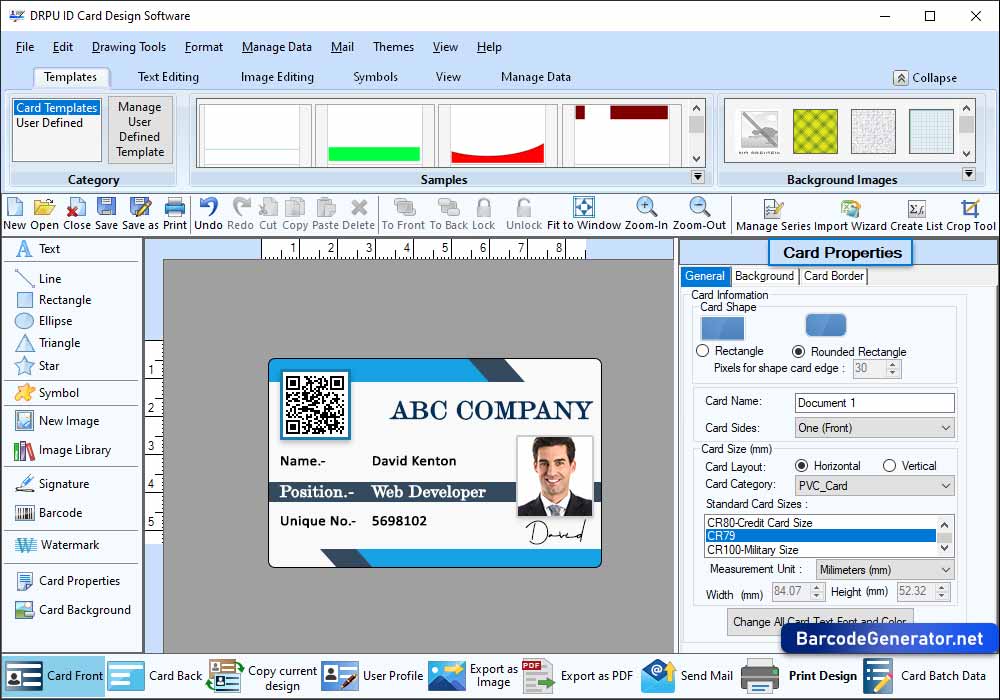Click the Create List icon
Viewport: 1000px width, 700px height.
916,208
